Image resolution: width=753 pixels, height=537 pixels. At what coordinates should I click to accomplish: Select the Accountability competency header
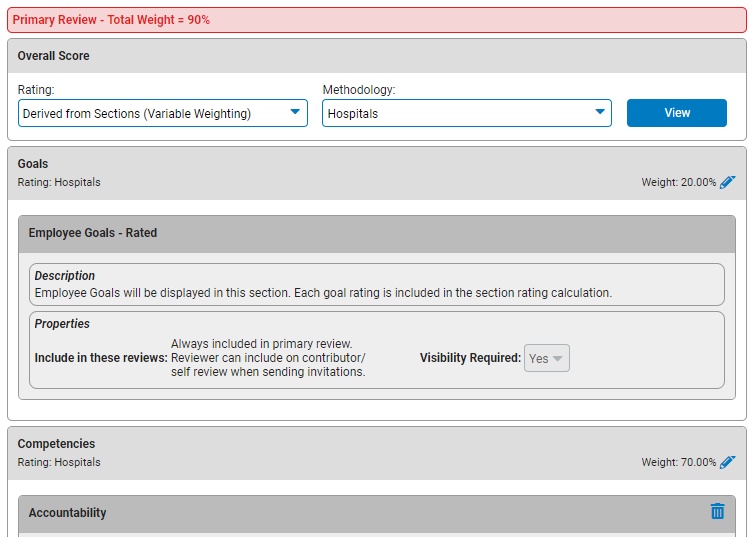(x=67, y=513)
